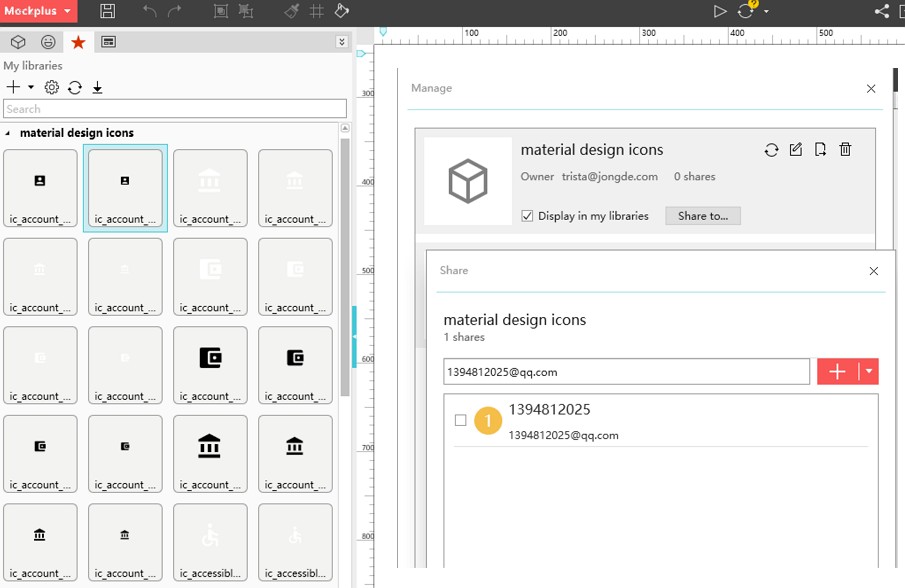The width and height of the screenshot is (905, 588).
Task: Select the highlighted second ic_account thumbnail
Action: [125, 188]
